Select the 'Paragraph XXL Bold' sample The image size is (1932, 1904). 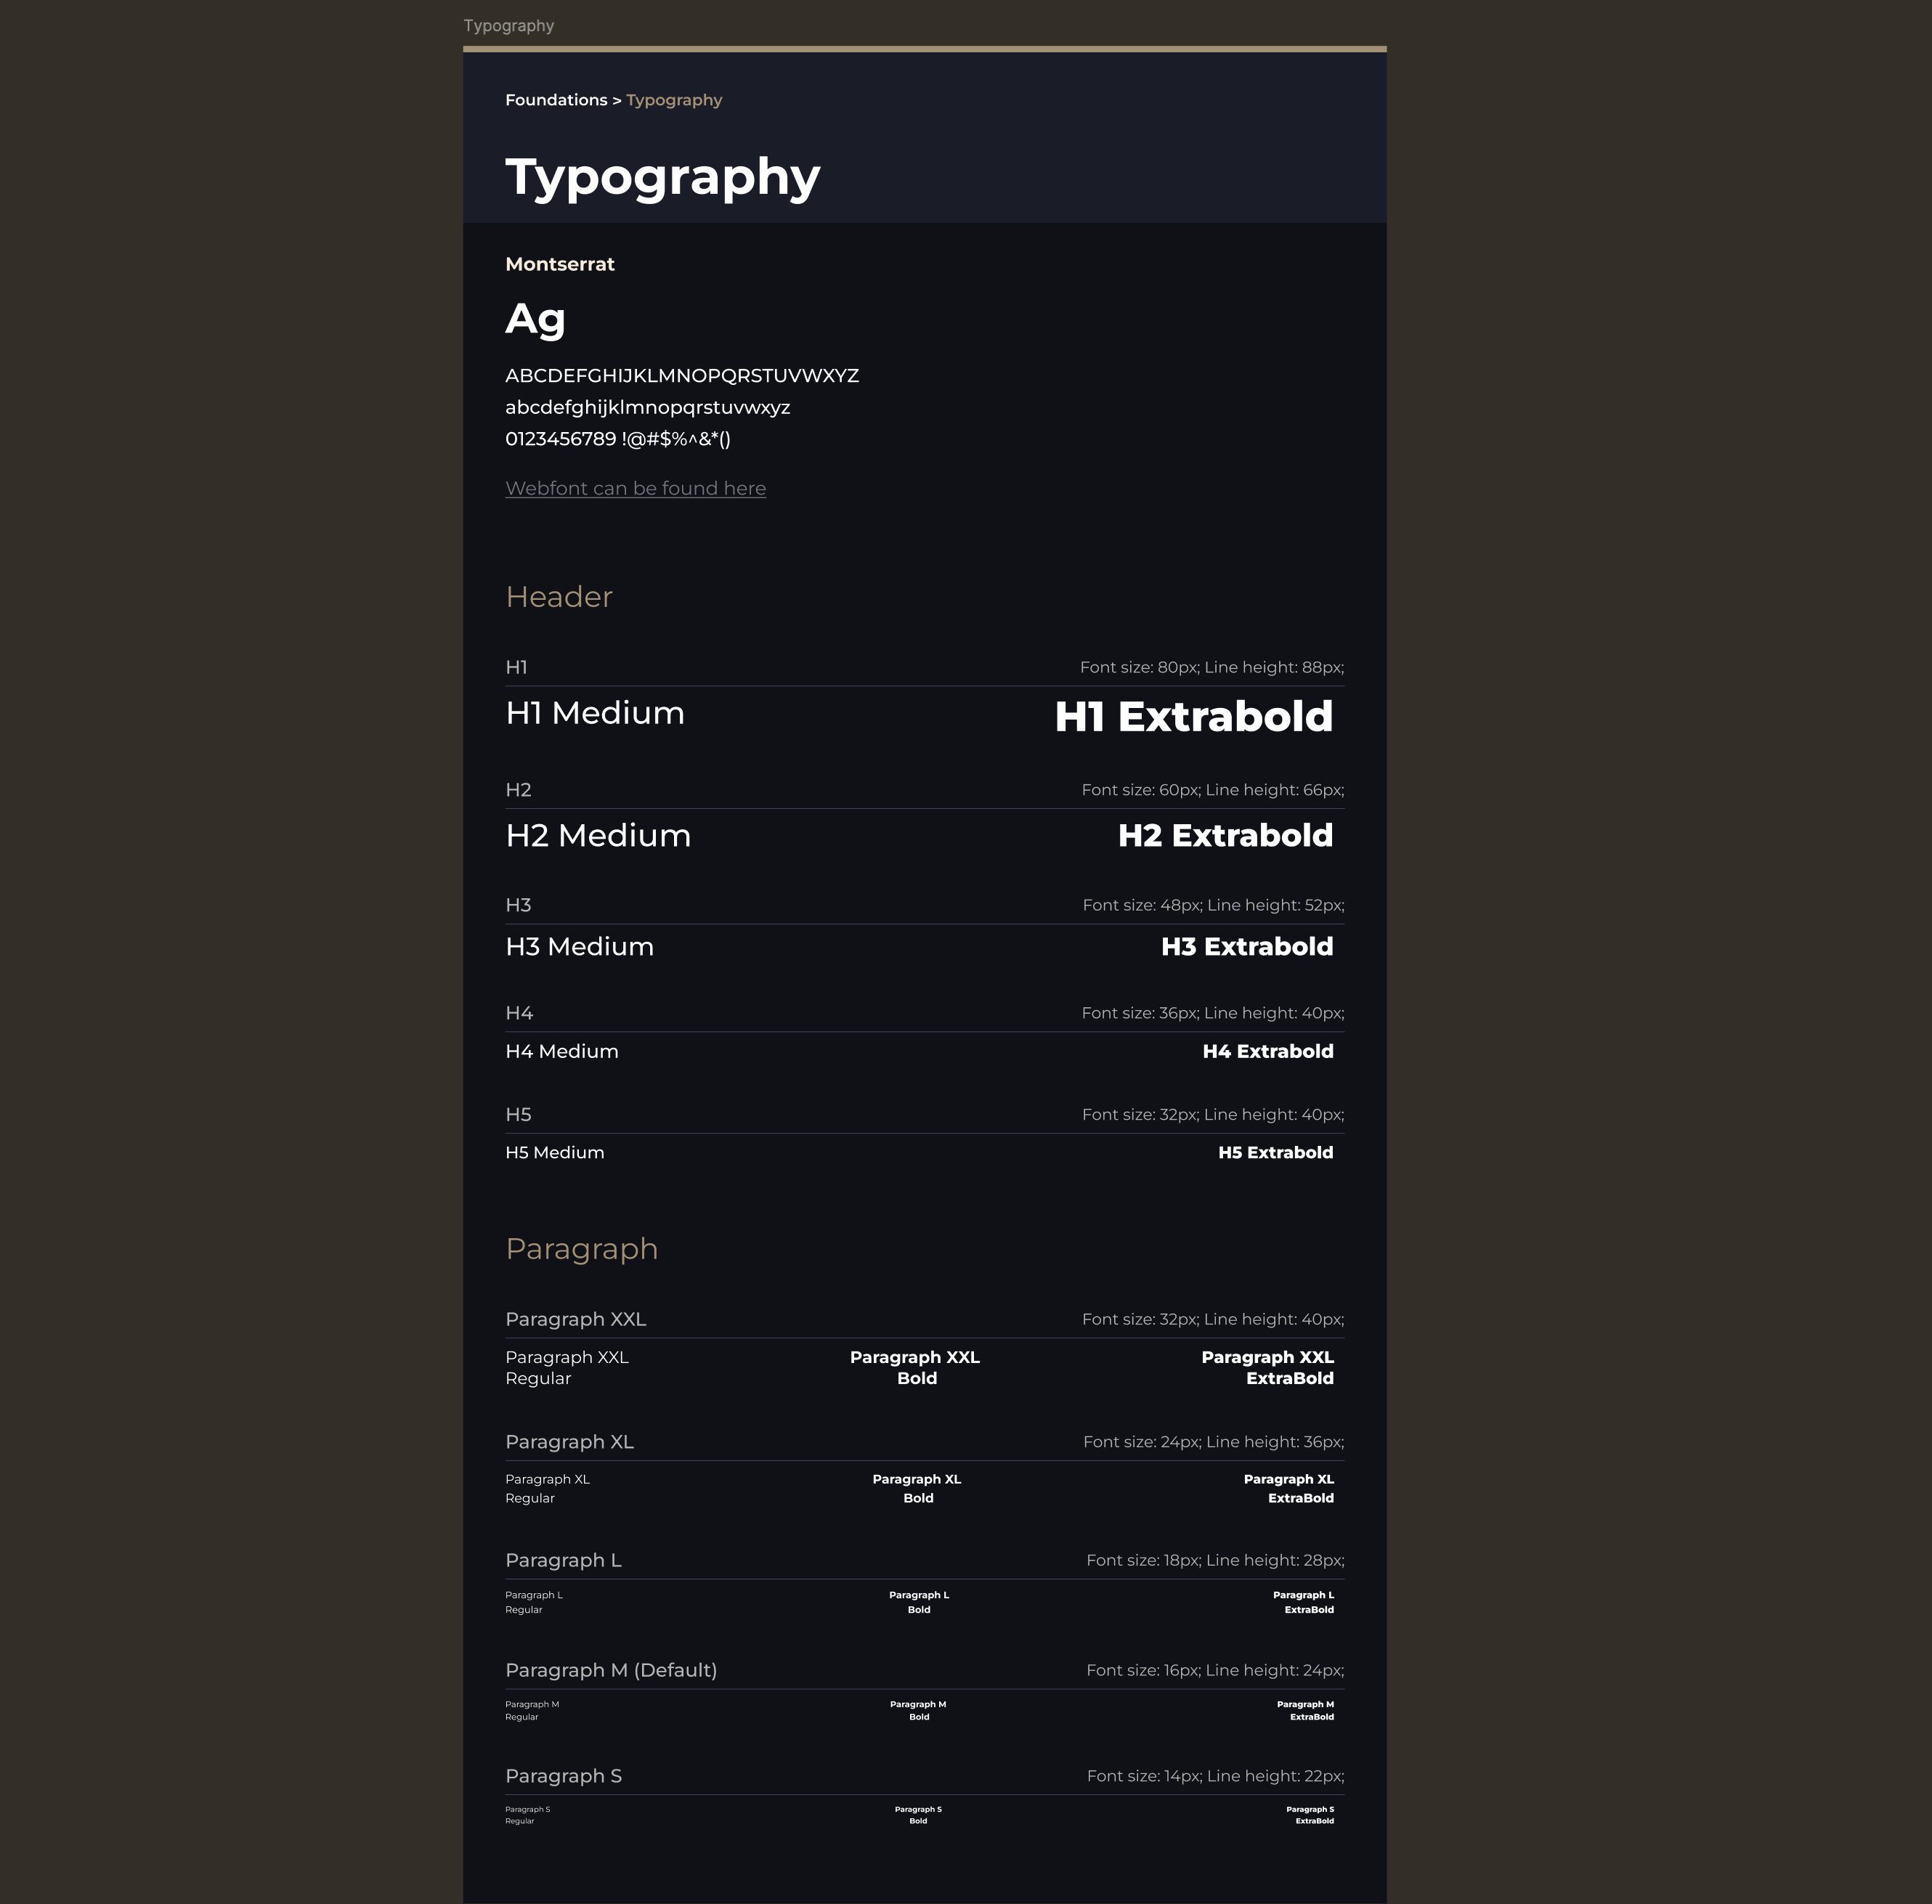(x=915, y=1368)
